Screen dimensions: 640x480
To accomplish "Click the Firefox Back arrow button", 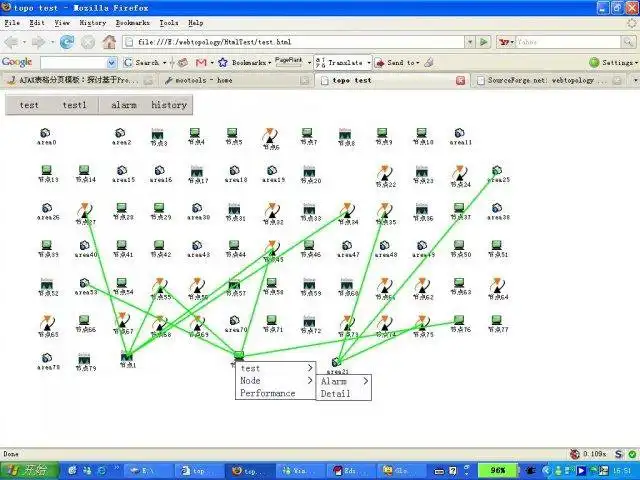I will pyautogui.click(x=12, y=42).
